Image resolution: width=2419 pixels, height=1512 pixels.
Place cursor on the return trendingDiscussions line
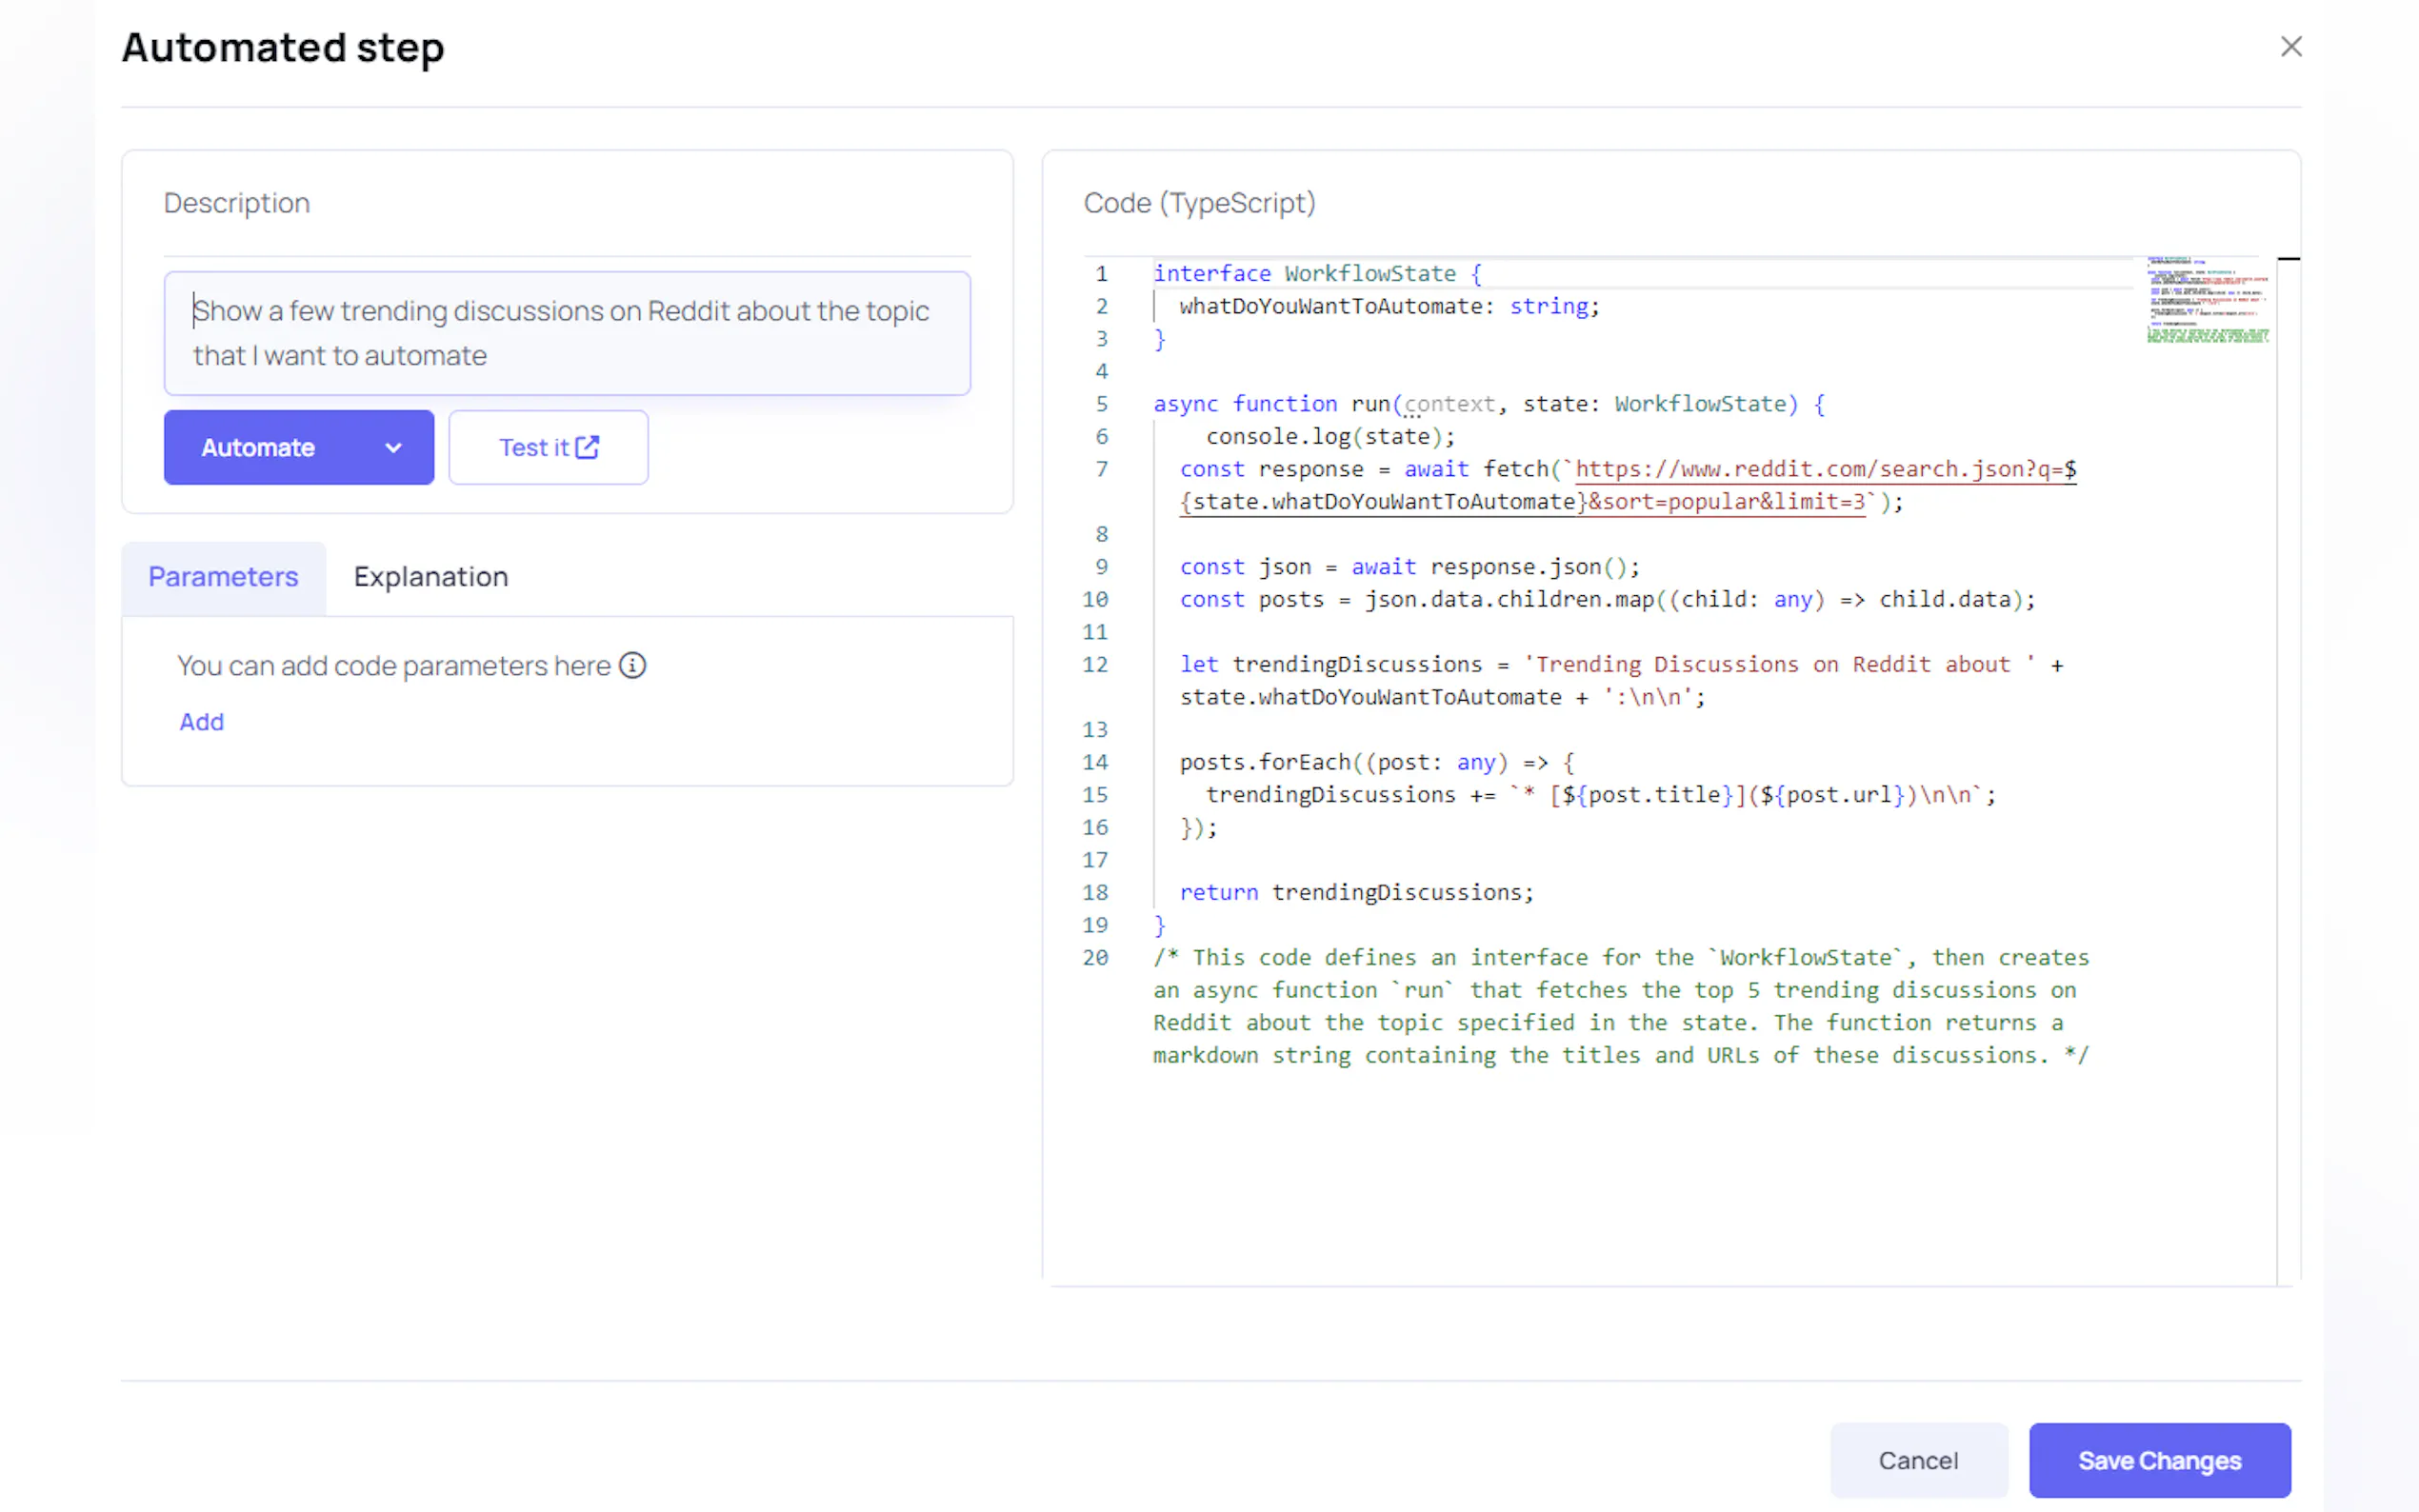(x=1355, y=892)
